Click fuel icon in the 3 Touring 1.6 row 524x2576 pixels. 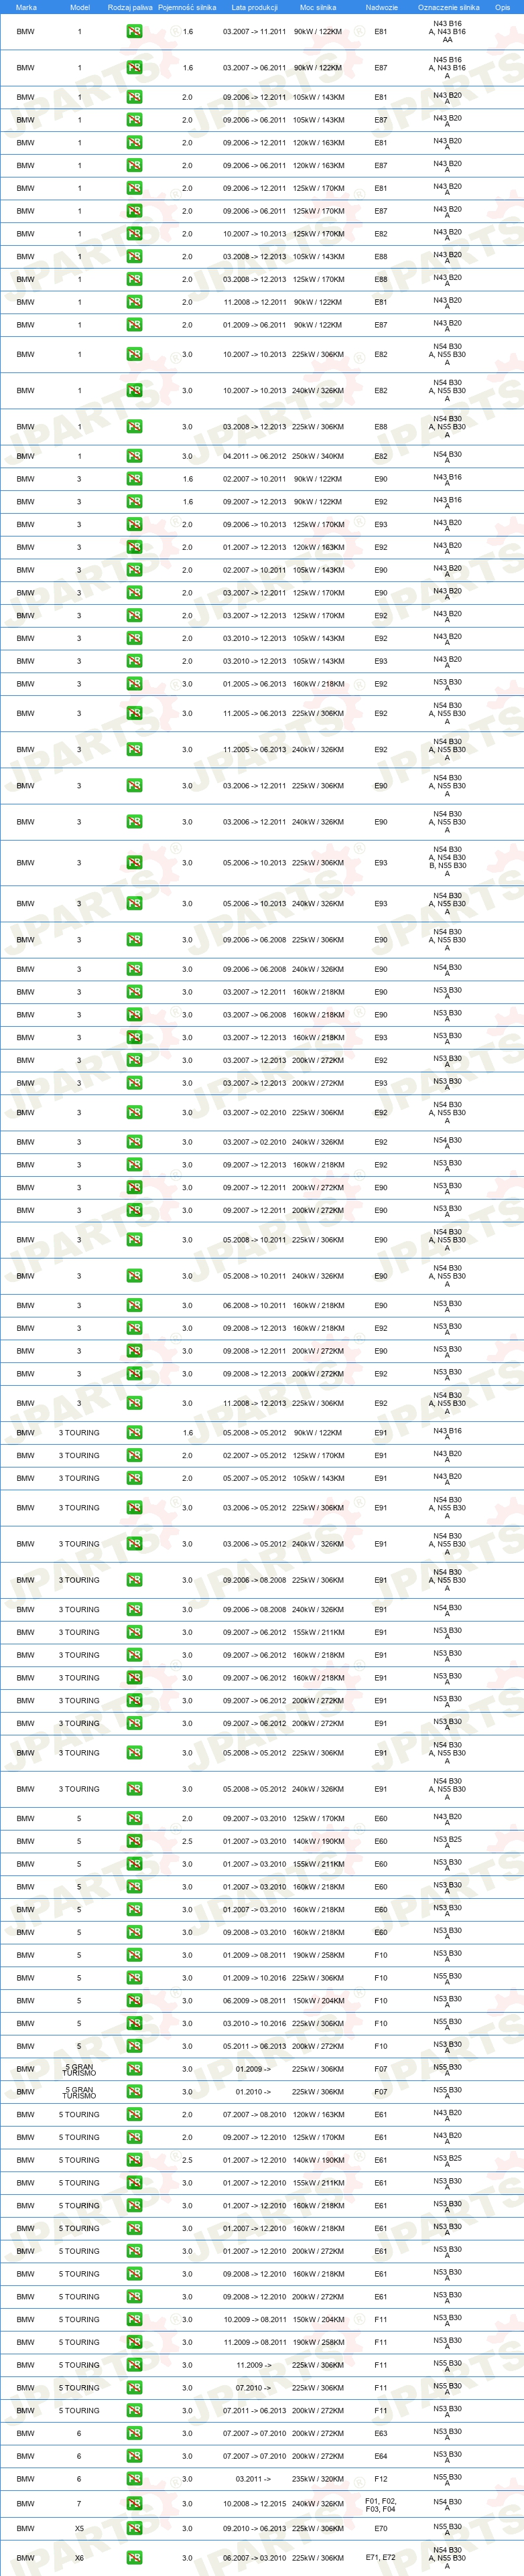coord(134,1433)
